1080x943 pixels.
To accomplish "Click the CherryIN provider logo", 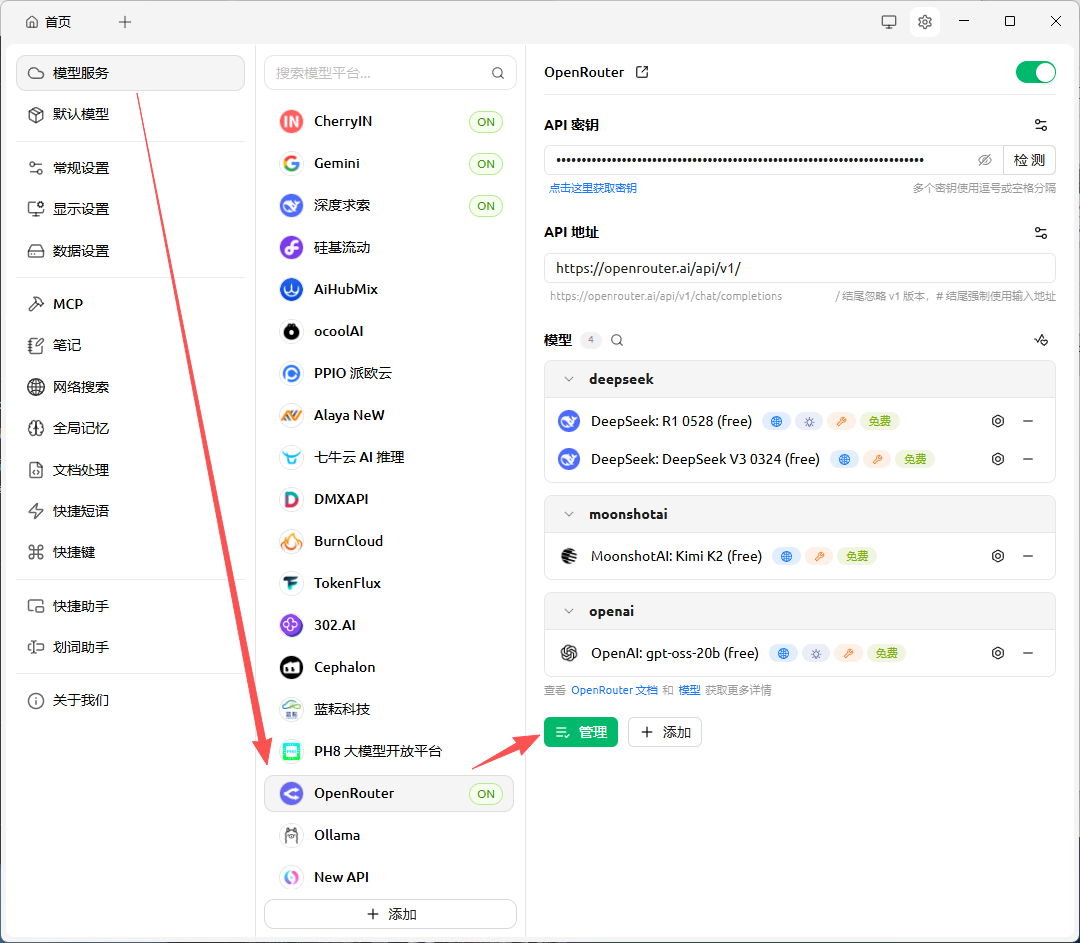I will click(x=291, y=122).
